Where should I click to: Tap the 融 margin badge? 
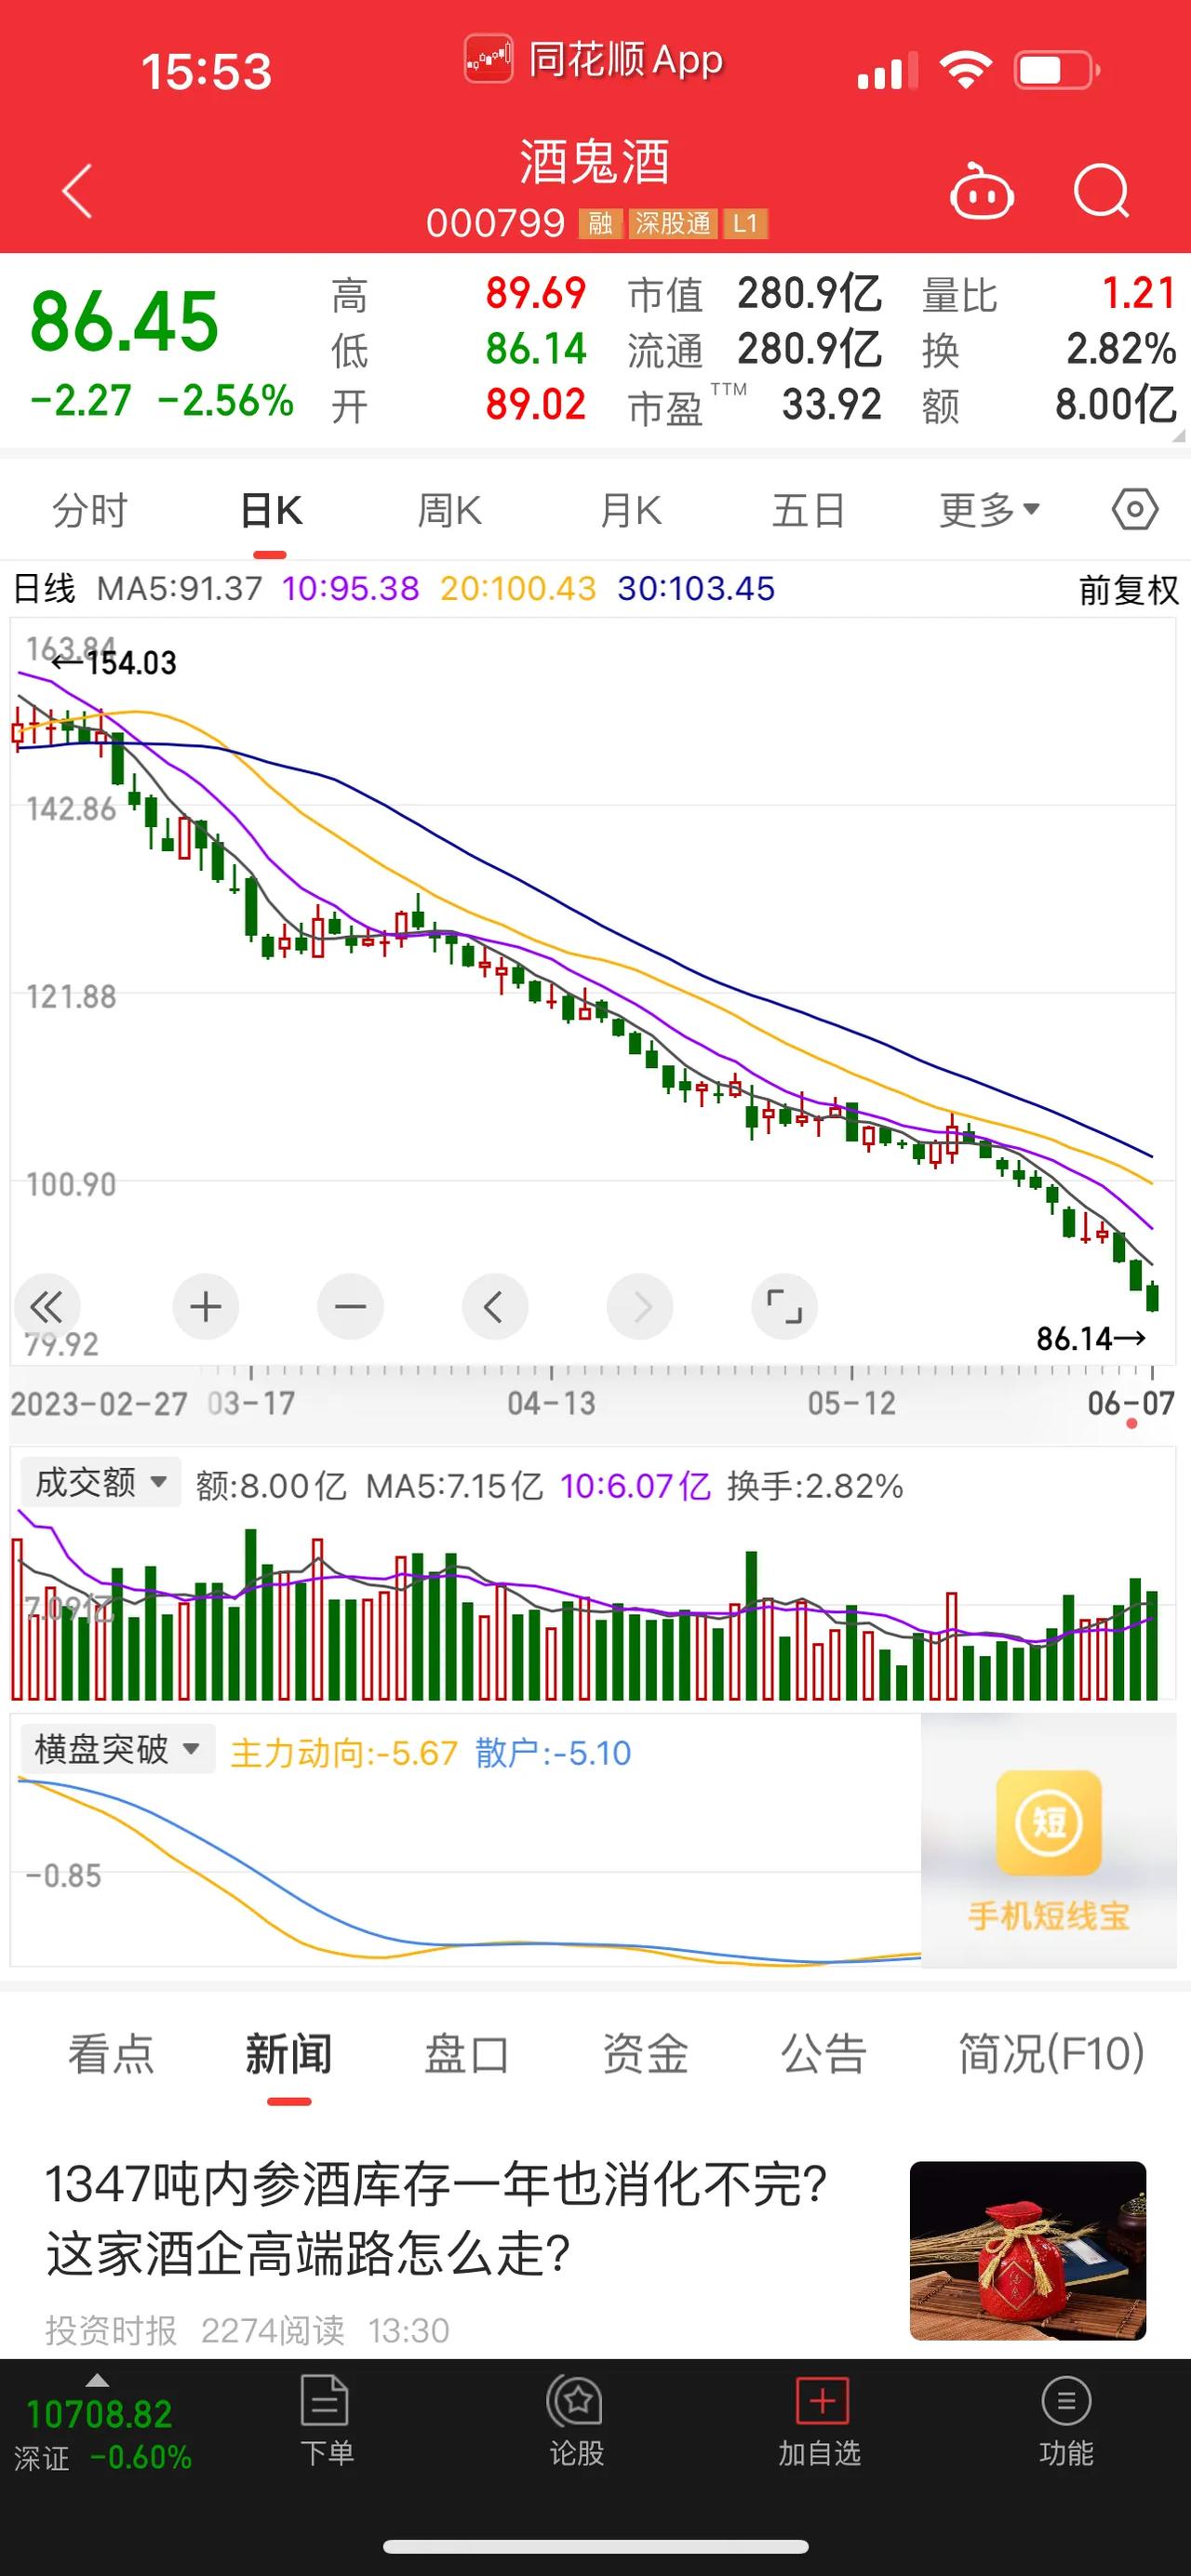tap(600, 223)
